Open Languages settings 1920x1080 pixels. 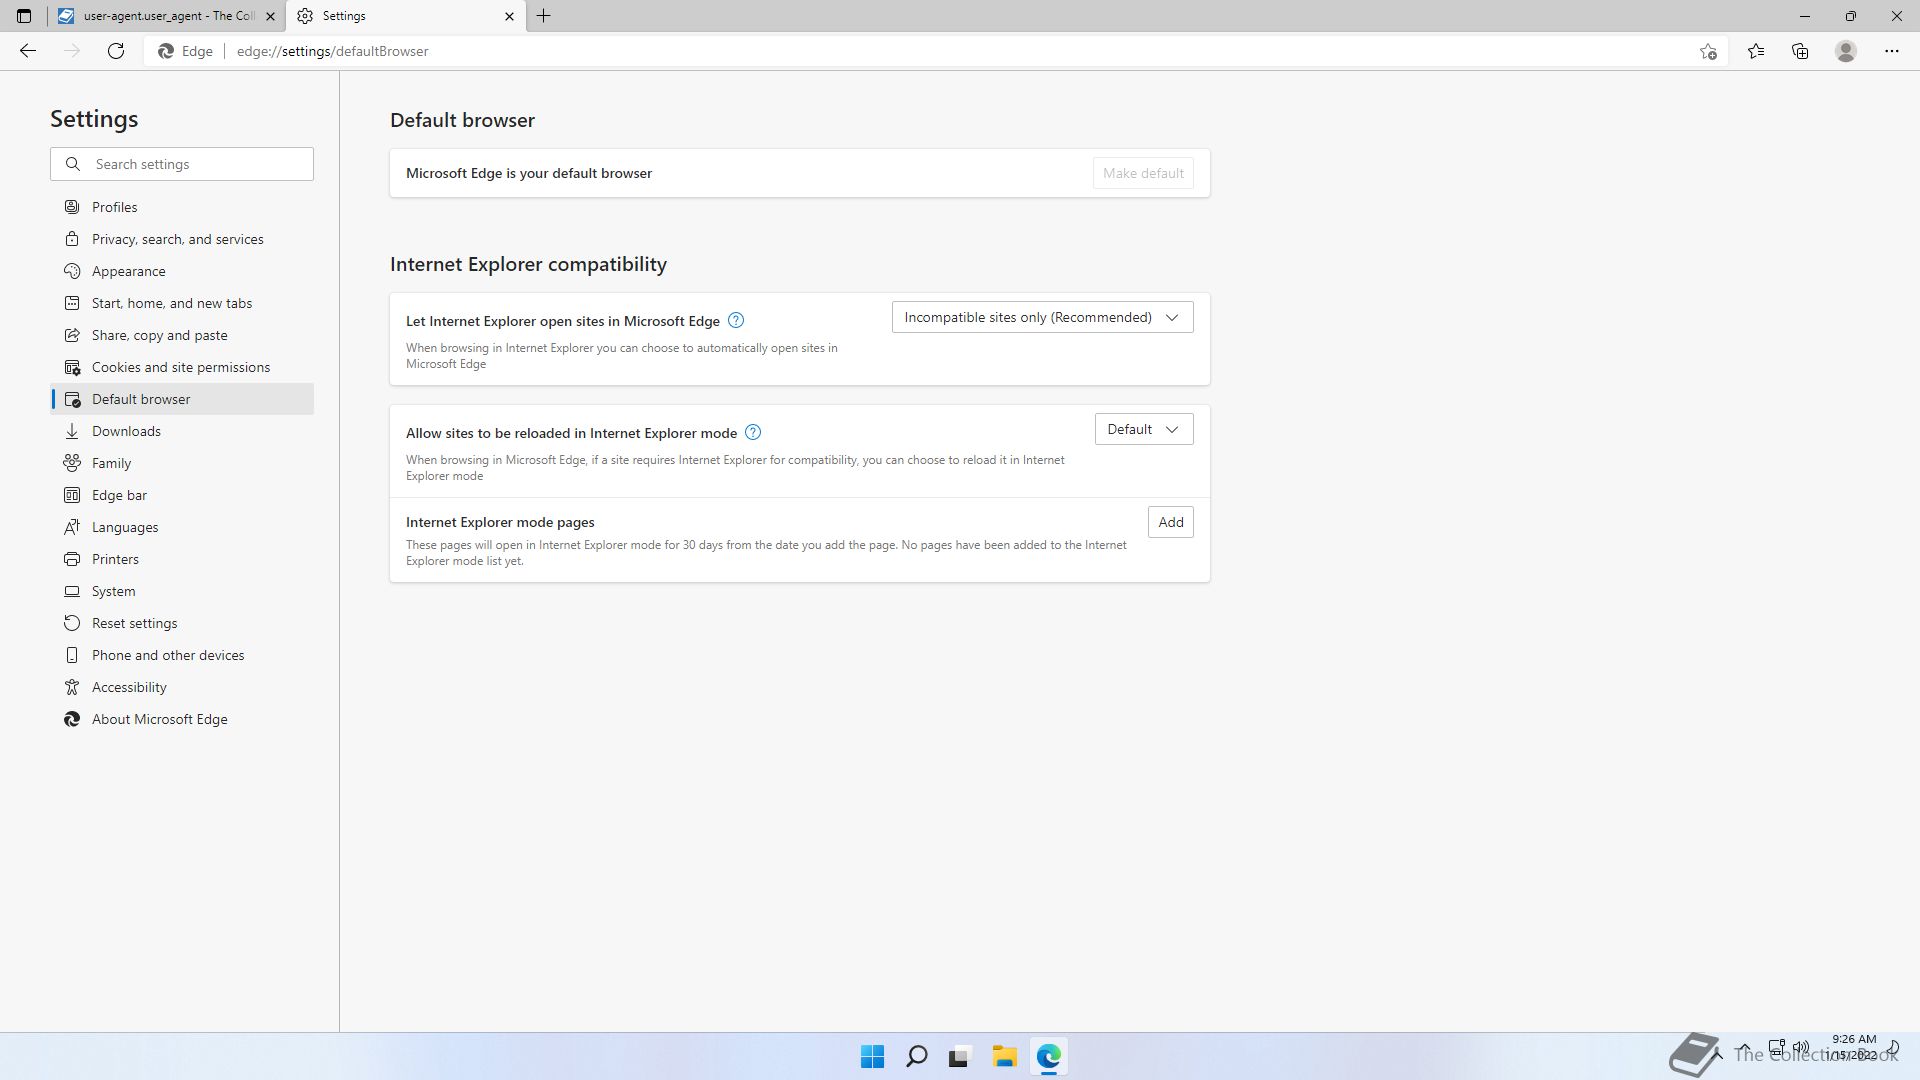pos(182,527)
